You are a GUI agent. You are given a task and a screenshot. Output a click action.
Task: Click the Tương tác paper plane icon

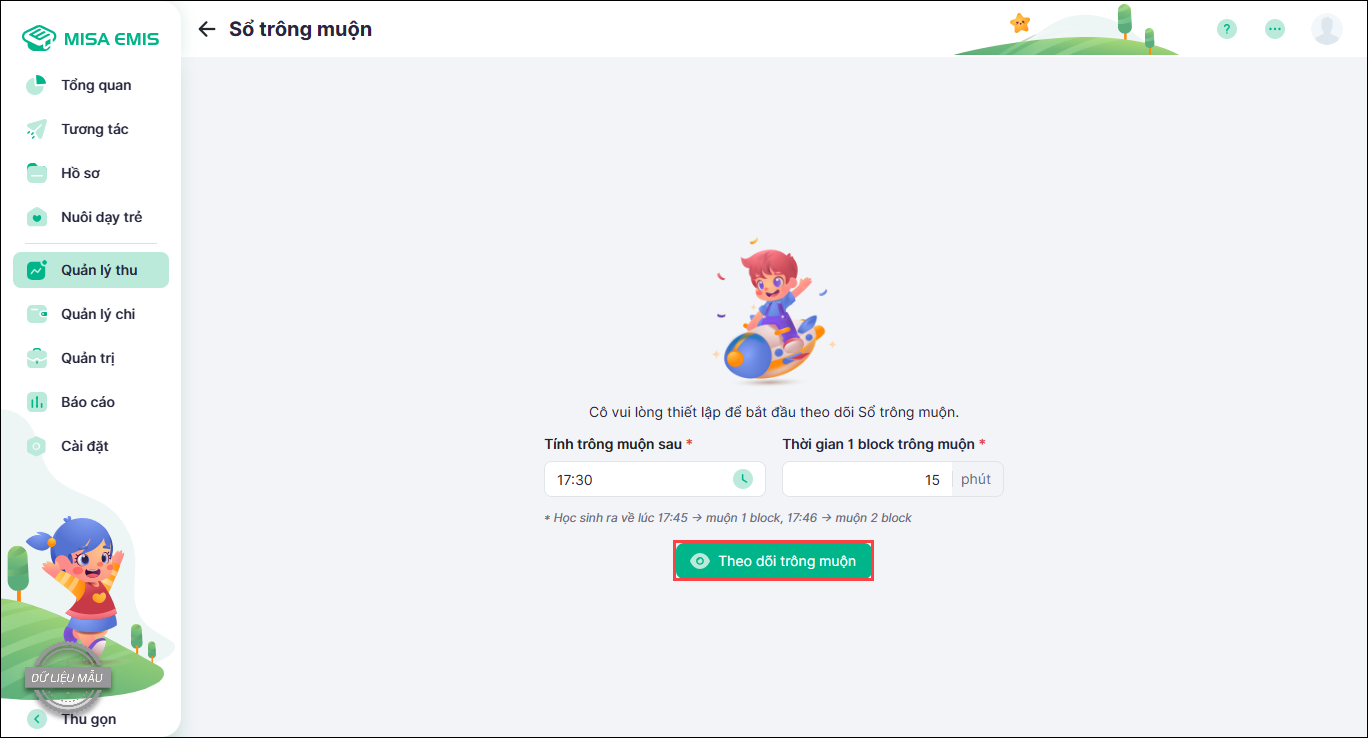[x=36, y=129]
